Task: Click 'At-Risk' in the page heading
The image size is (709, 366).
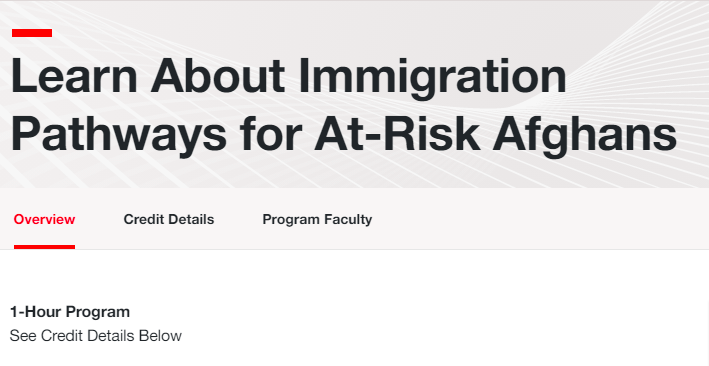Action: point(397,133)
